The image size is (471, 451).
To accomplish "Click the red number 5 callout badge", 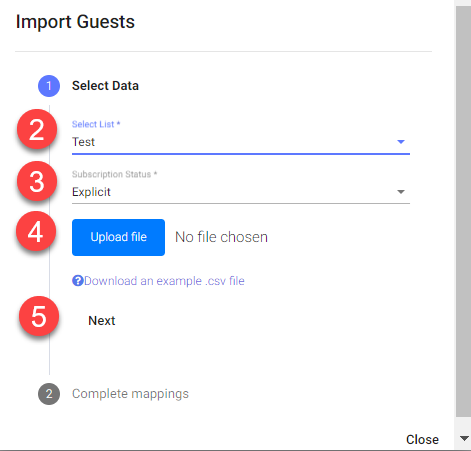I will coord(39,316).
